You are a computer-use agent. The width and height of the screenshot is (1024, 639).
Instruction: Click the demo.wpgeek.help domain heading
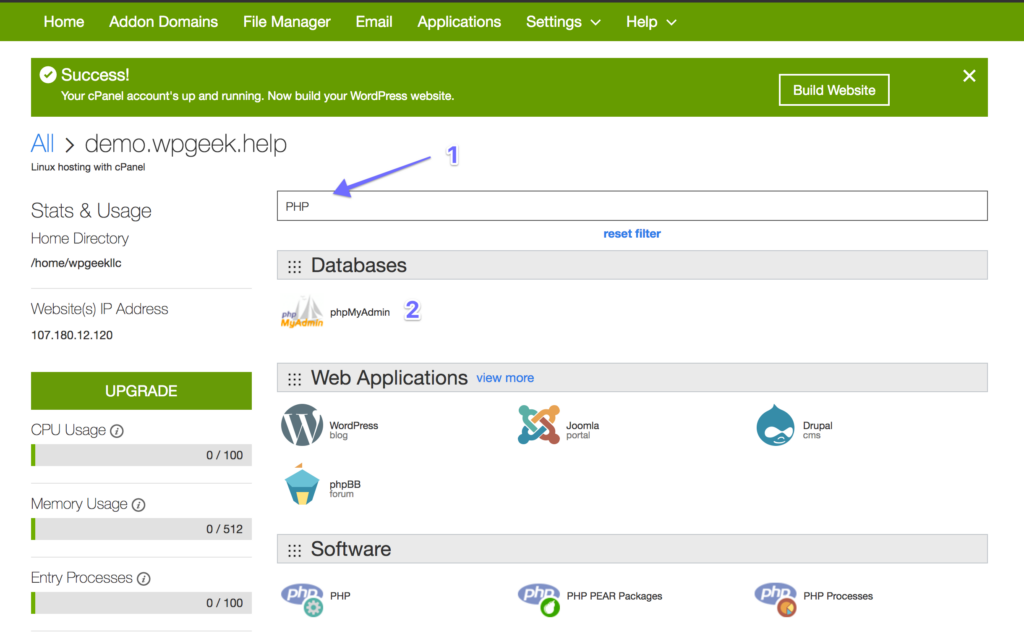(x=185, y=144)
